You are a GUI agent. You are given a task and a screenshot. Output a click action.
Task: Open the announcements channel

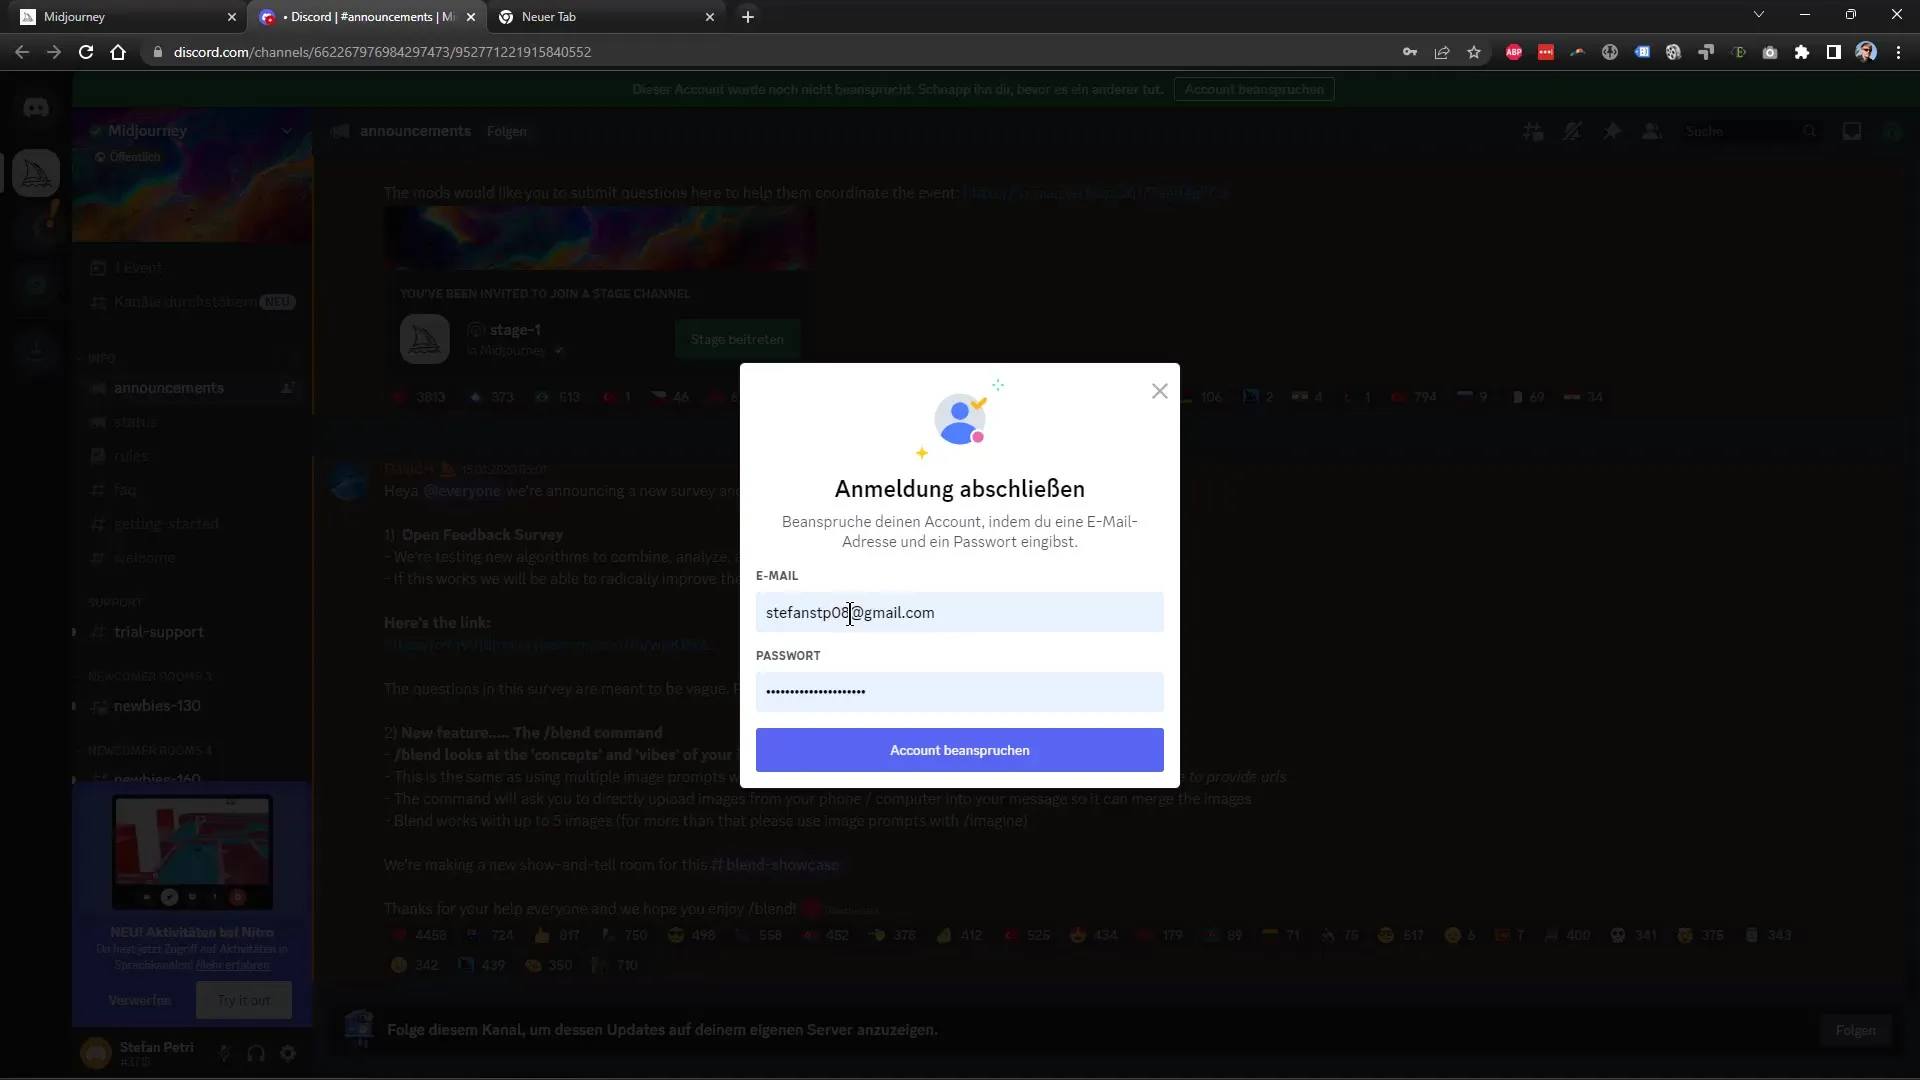192,388
